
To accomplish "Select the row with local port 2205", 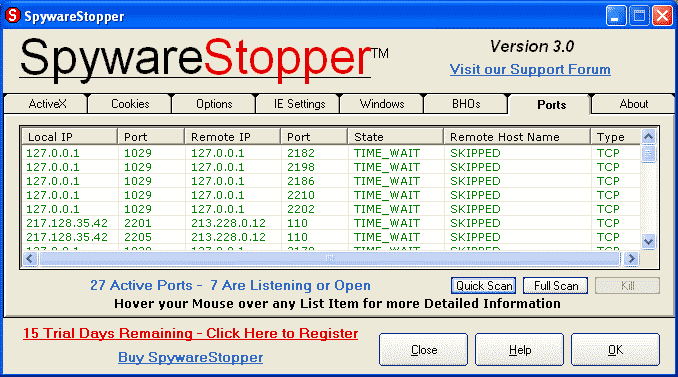I will 331,237.
